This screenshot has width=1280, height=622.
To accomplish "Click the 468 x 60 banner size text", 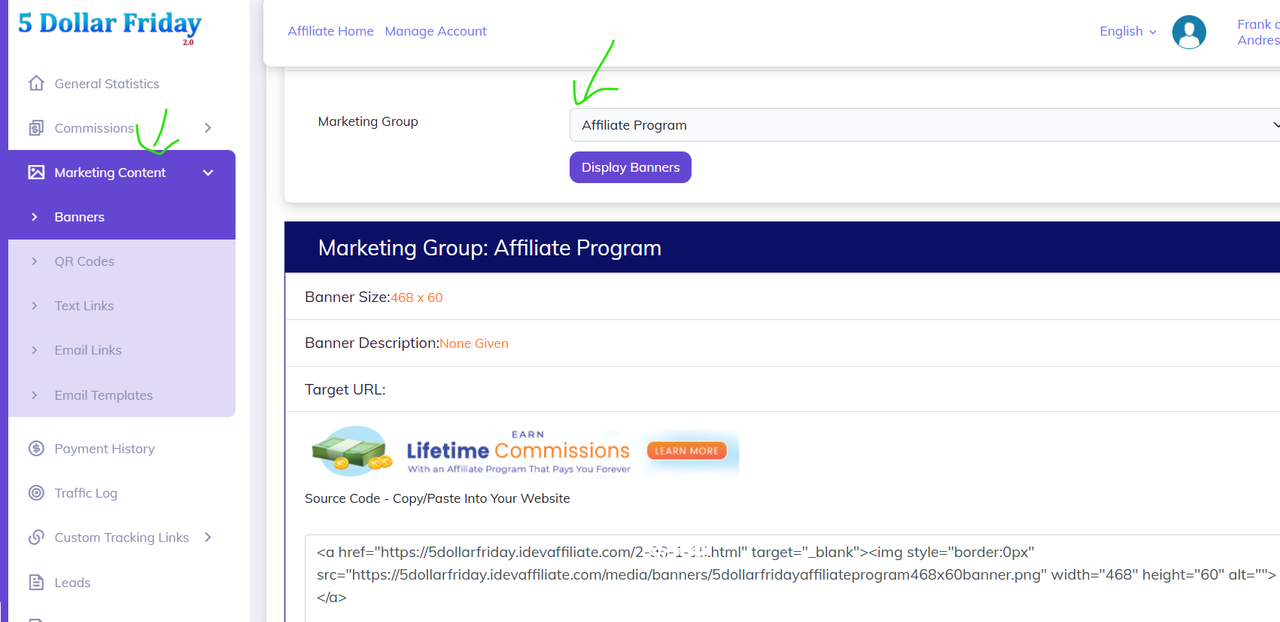I will 416,298.
